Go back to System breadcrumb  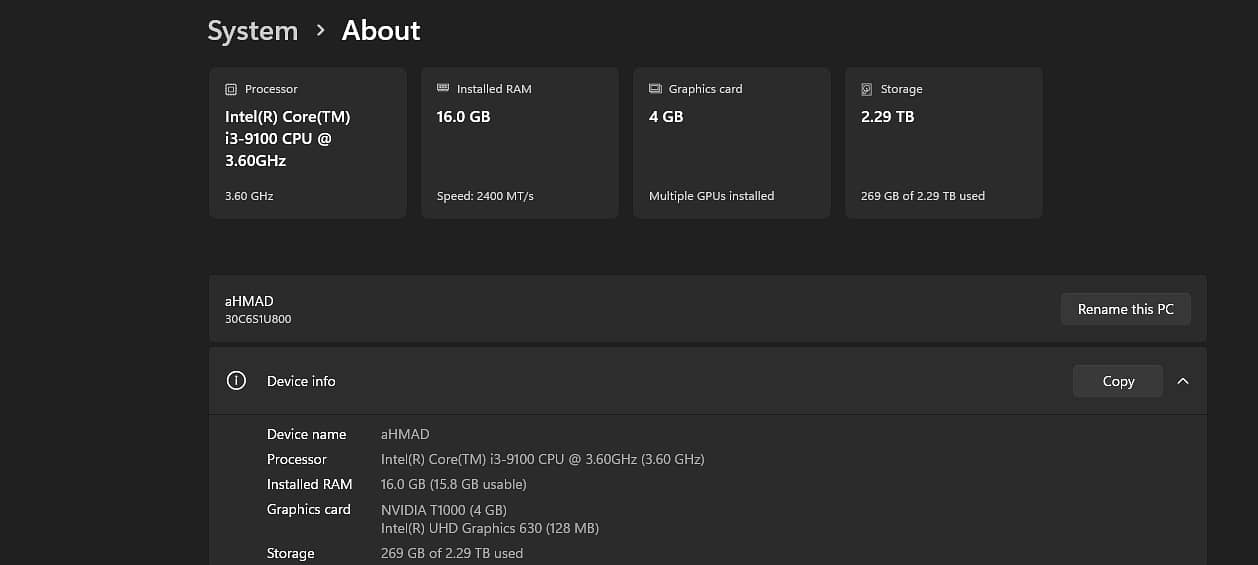(x=253, y=31)
